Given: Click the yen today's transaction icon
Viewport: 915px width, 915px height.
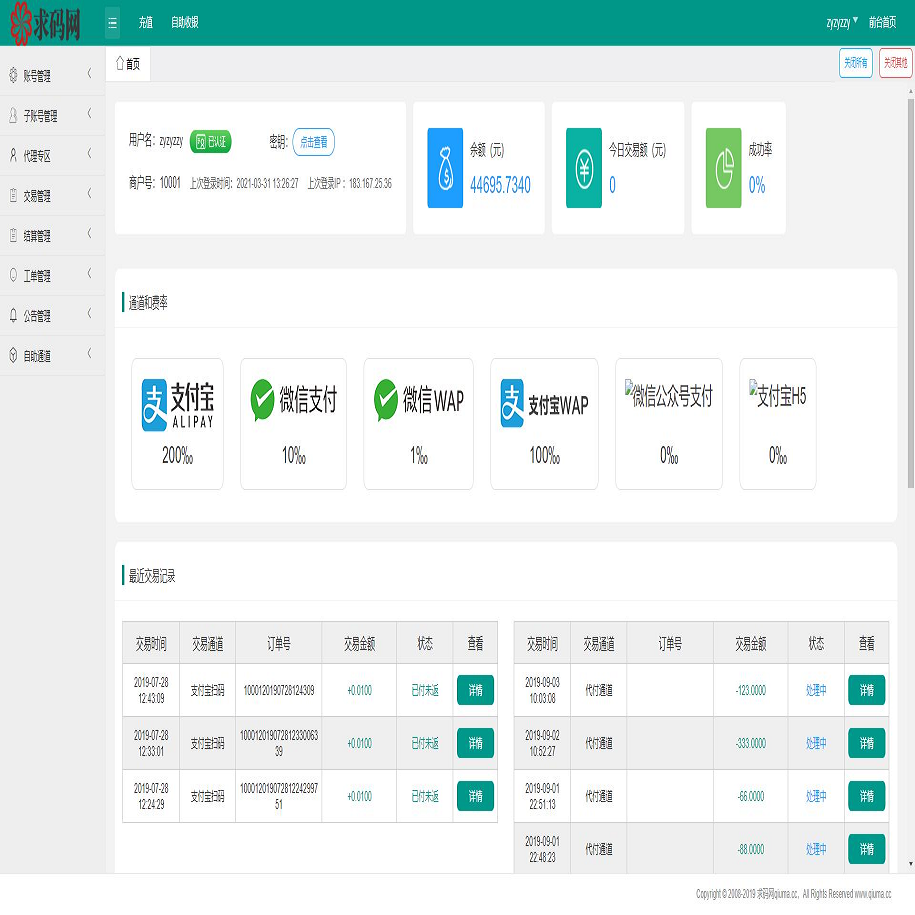Looking at the screenshot, I should 584,168.
